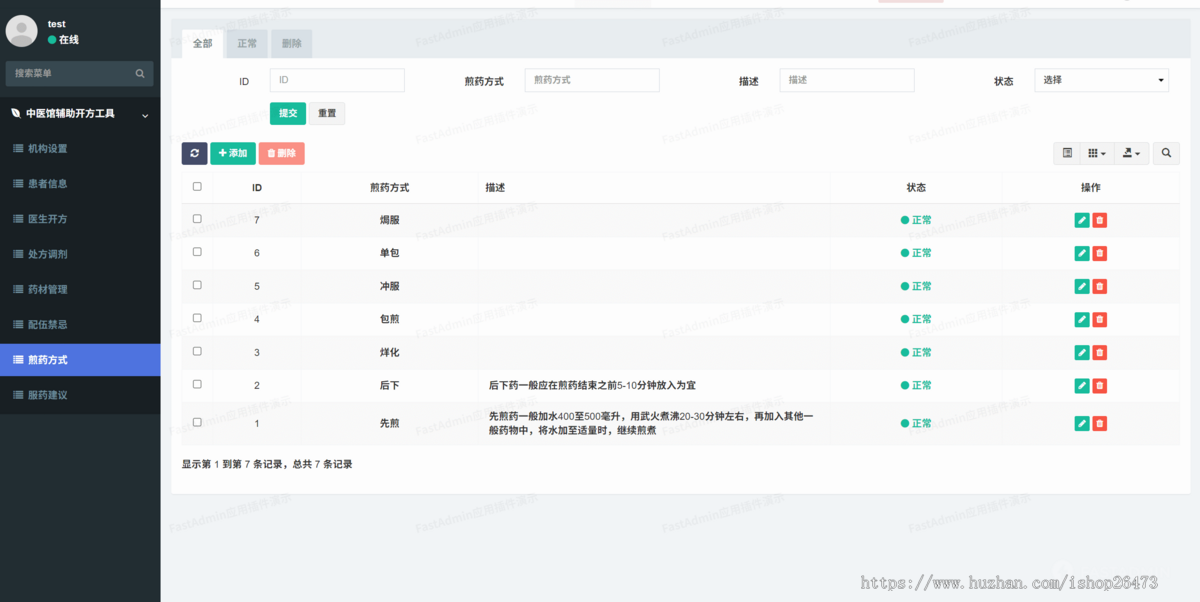Click the search magnifier in sidebar menu search
This screenshot has width=1200, height=602.
point(140,73)
